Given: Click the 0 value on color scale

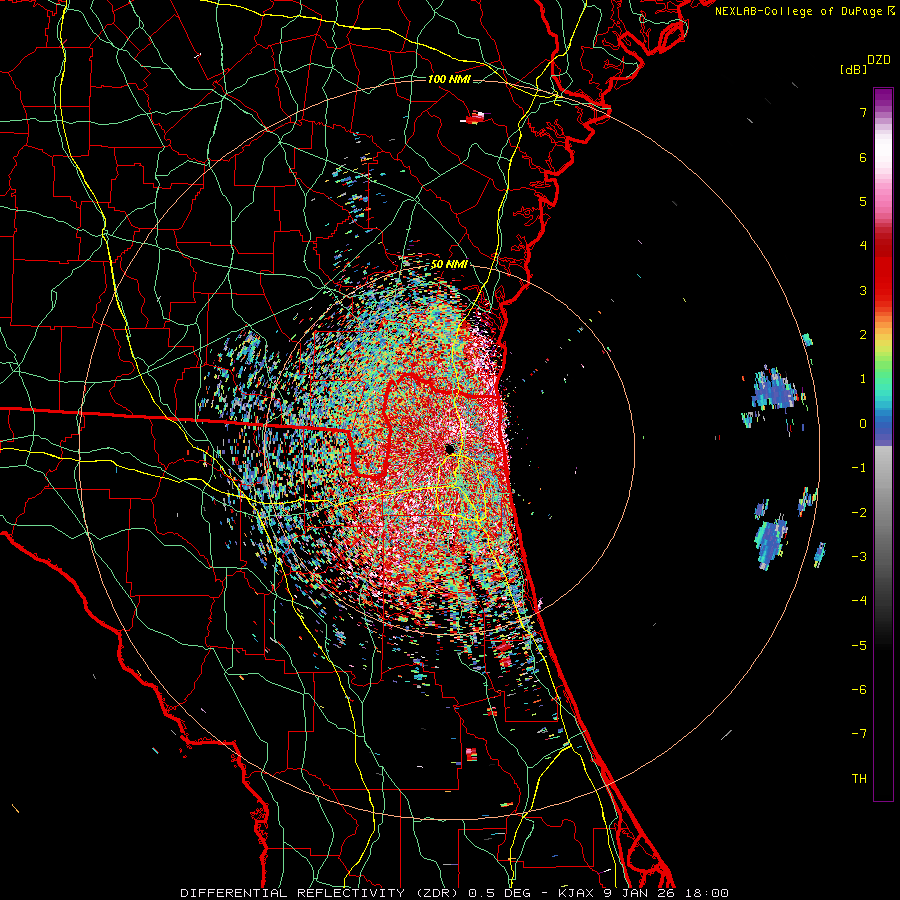Looking at the screenshot, I should pyautogui.click(x=863, y=424).
